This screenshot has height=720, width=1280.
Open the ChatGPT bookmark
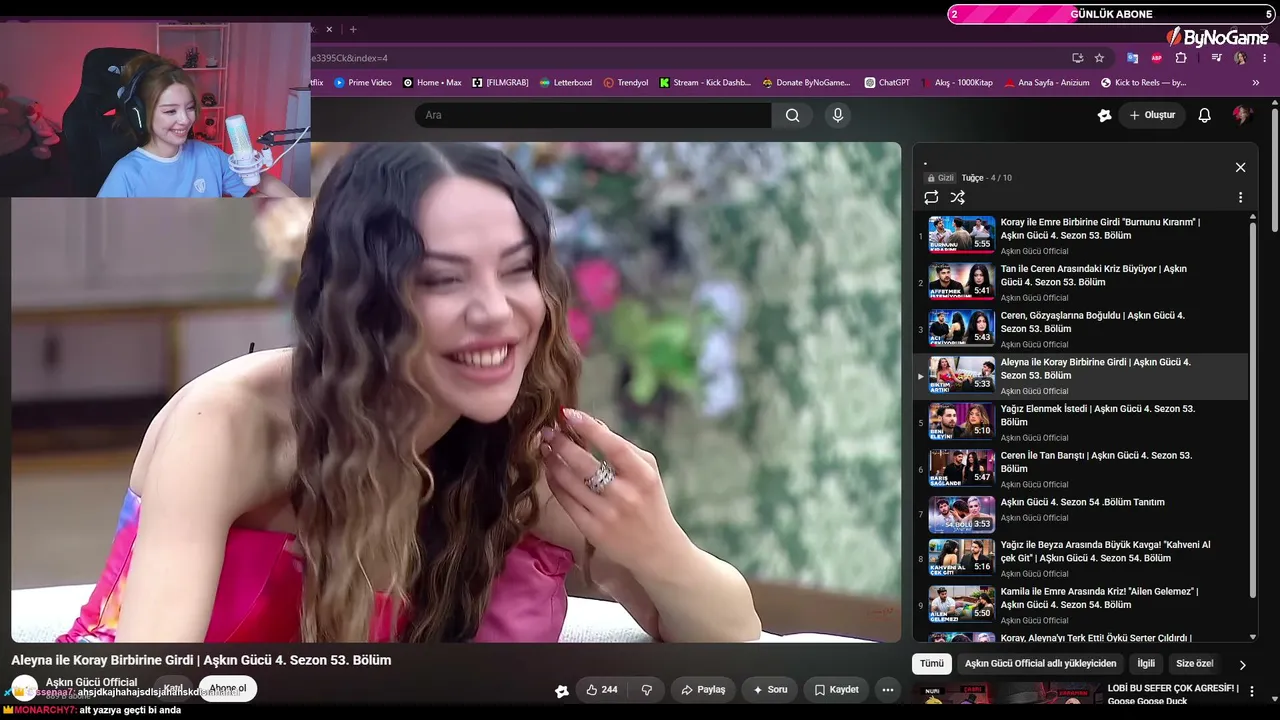click(887, 83)
